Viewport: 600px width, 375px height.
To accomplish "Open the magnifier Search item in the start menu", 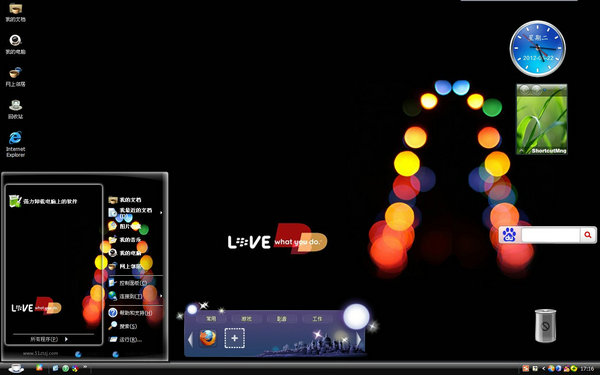I will point(122,326).
